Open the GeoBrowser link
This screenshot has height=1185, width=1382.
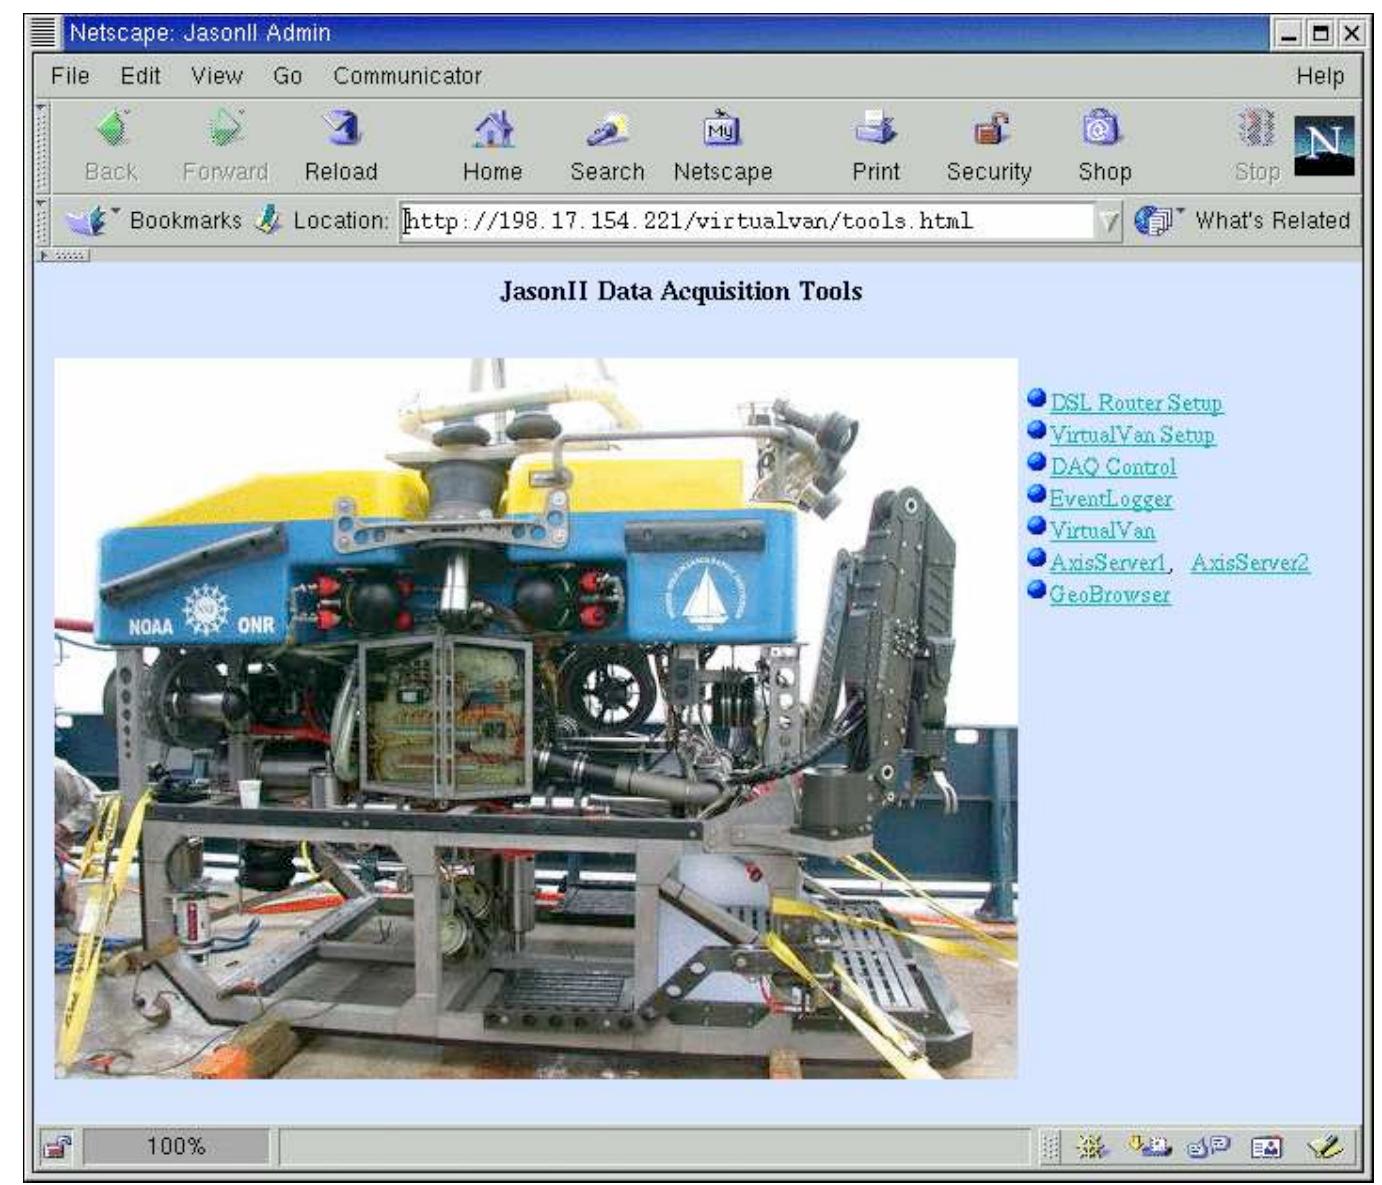coord(1110,595)
